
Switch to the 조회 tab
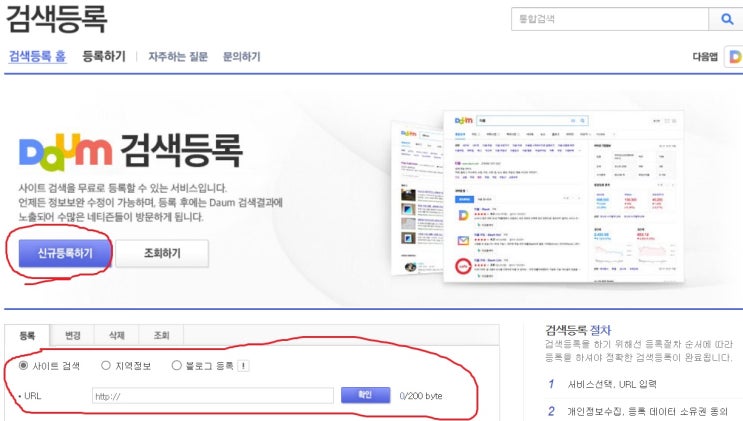pos(161,336)
